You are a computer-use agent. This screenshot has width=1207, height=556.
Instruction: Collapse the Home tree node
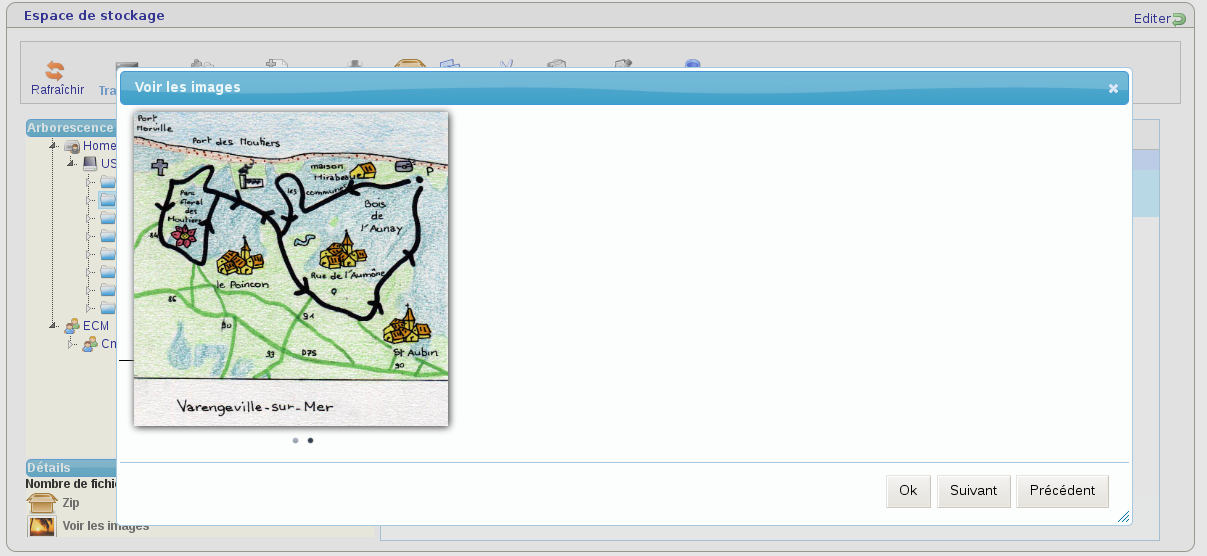[x=53, y=146]
